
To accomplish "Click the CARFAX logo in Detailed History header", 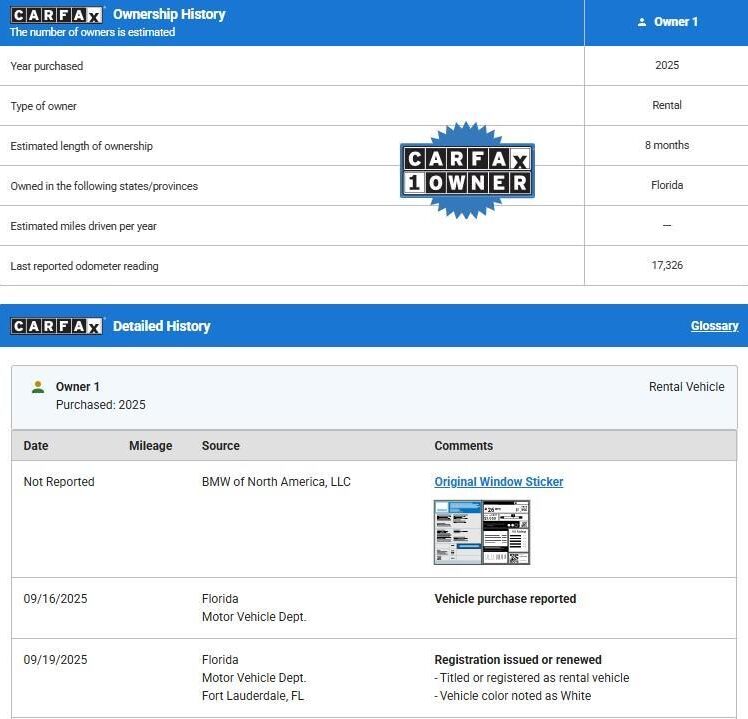I will pos(56,326).
